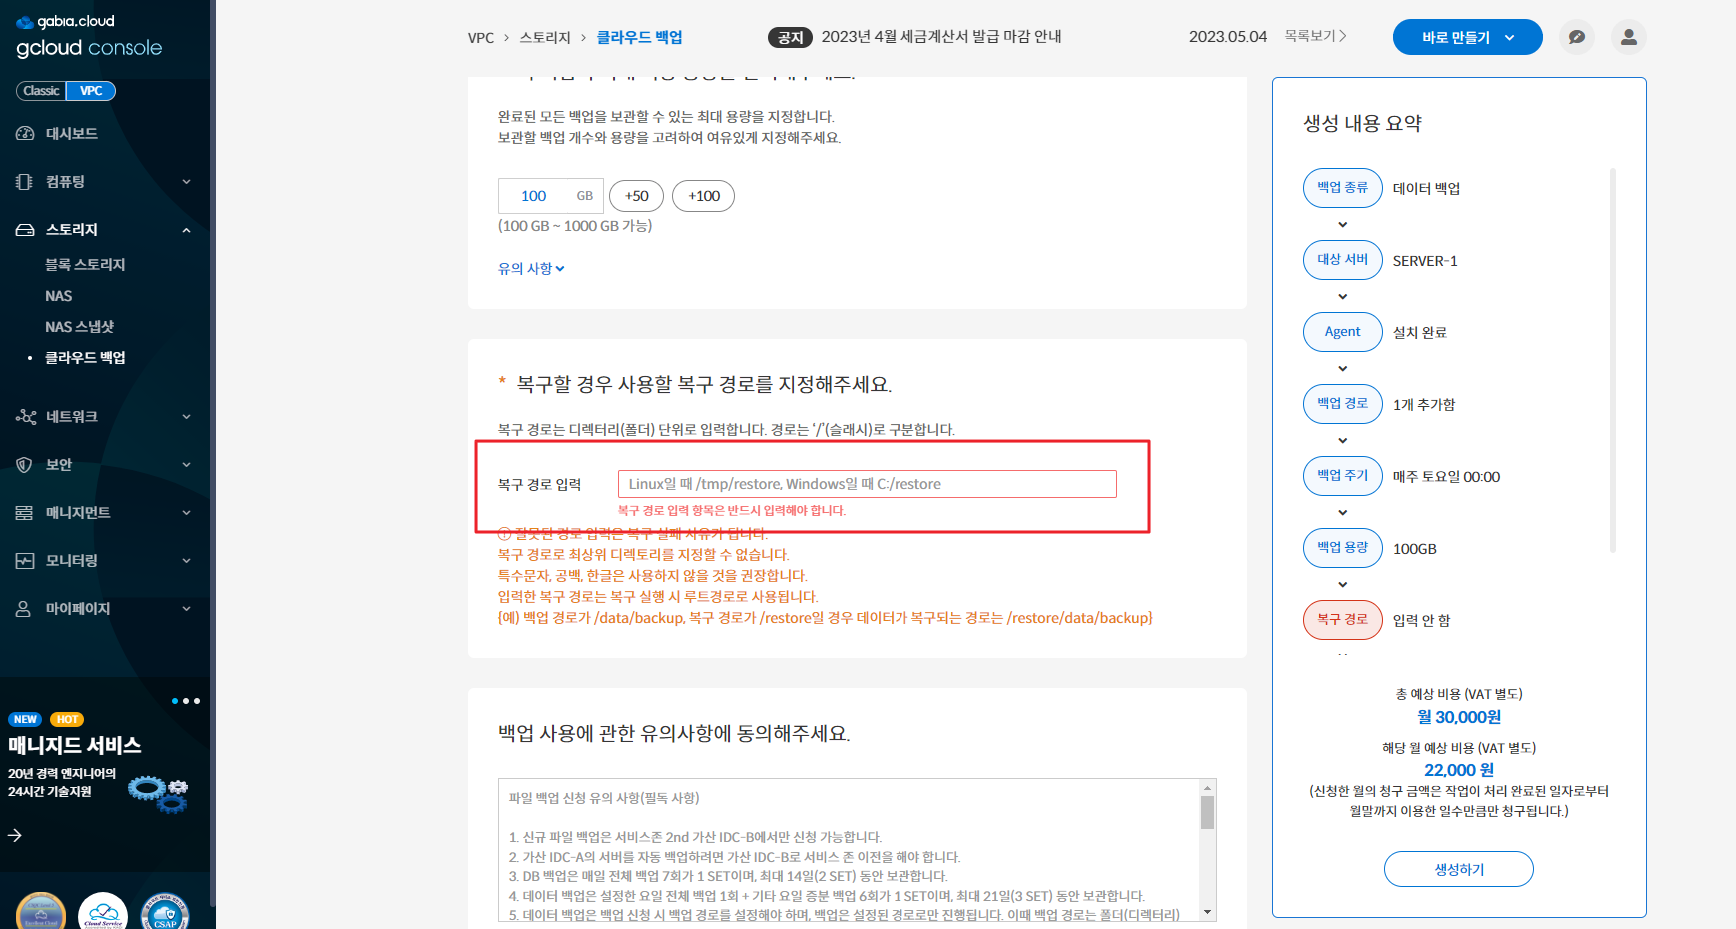Add 100 GB with +100 button
This screenshot has width=1736, height=929.
click(x=704, y=196)
